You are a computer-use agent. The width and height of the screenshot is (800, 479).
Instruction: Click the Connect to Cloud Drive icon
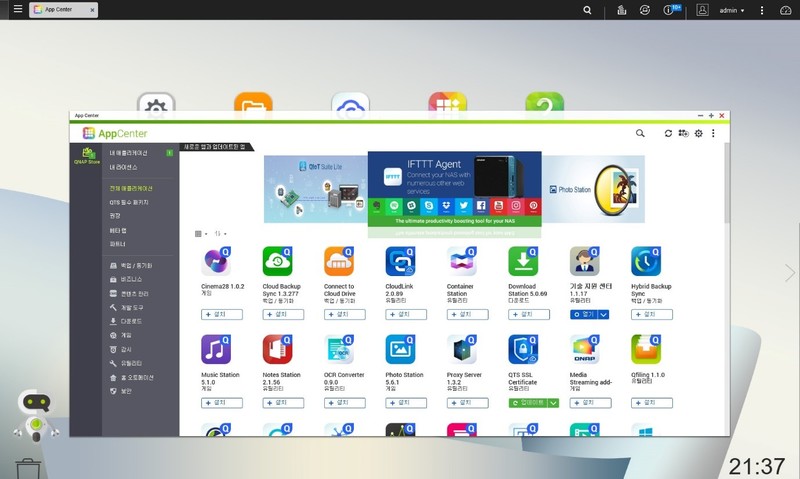coord(339,261)
